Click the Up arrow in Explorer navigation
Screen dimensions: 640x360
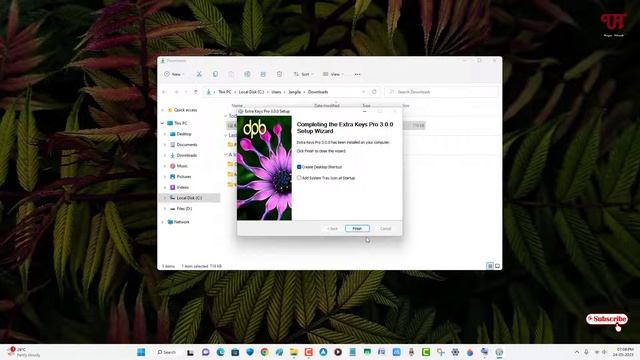[196, 92]
